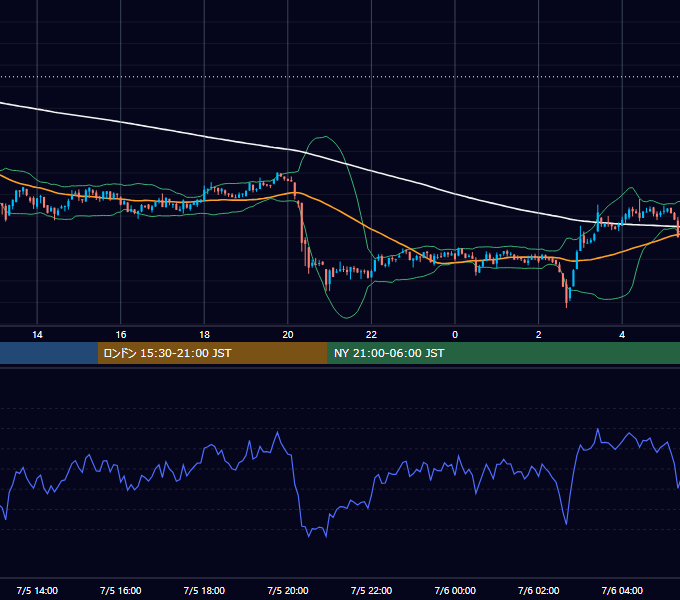
Task: Click the 7/6 00:00 time label
Action: click(x=455, y=591)
